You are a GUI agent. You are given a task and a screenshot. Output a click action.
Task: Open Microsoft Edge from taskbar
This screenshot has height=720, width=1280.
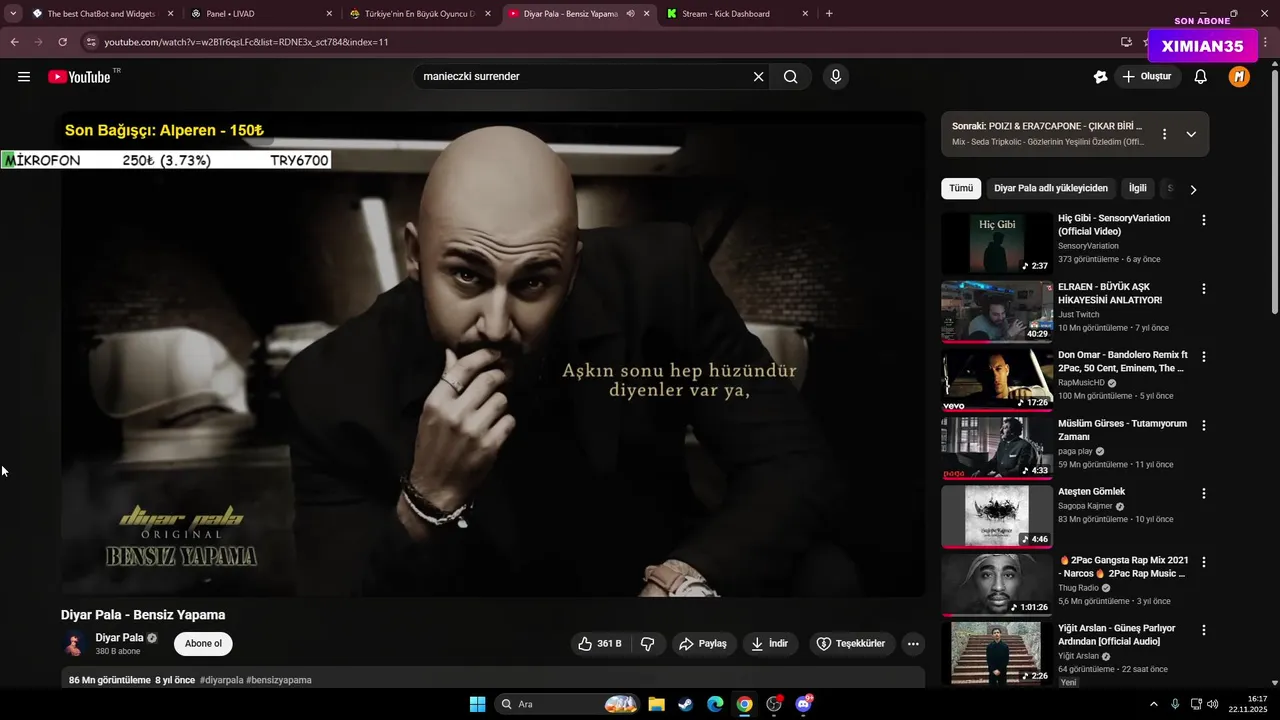[715, 704]
